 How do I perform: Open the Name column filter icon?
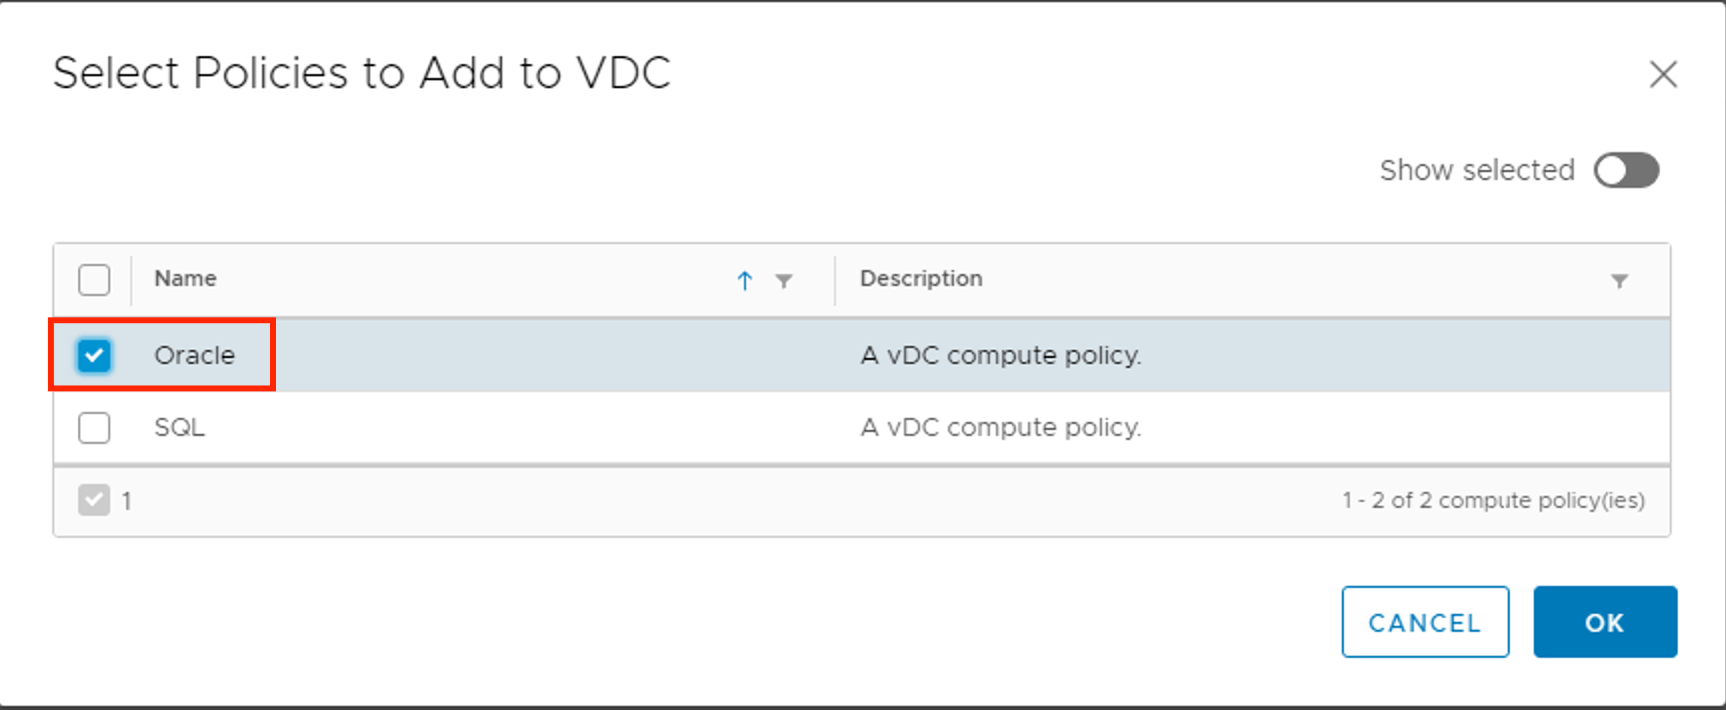[x=784, y=281]
